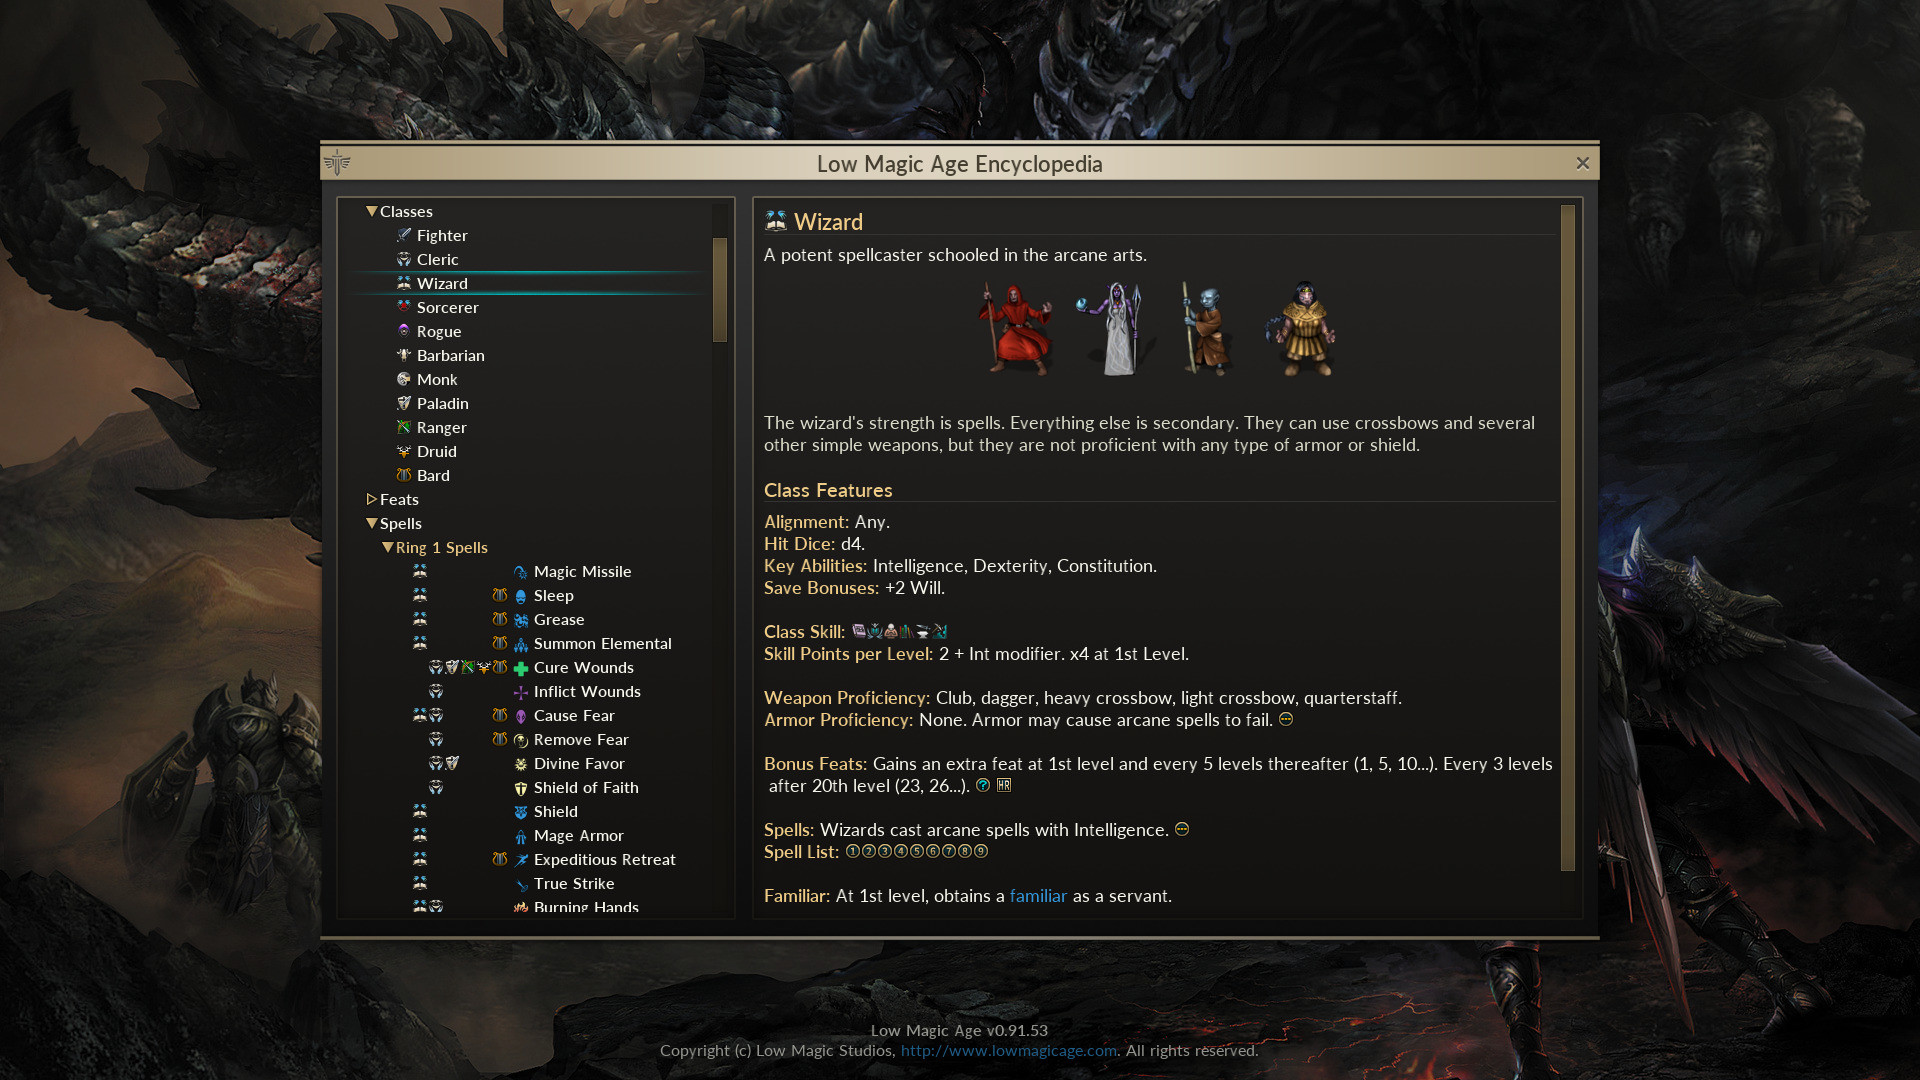This screenshot has height=1080, width=1920.
Task: Click the Burning Hands flame icon
Action: (521, 906)
